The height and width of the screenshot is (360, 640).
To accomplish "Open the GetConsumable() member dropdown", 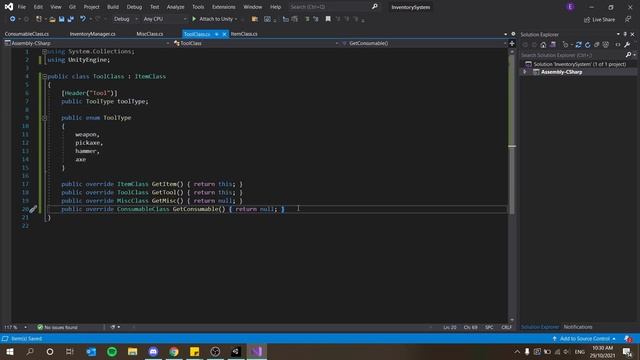I will point(424,43).
